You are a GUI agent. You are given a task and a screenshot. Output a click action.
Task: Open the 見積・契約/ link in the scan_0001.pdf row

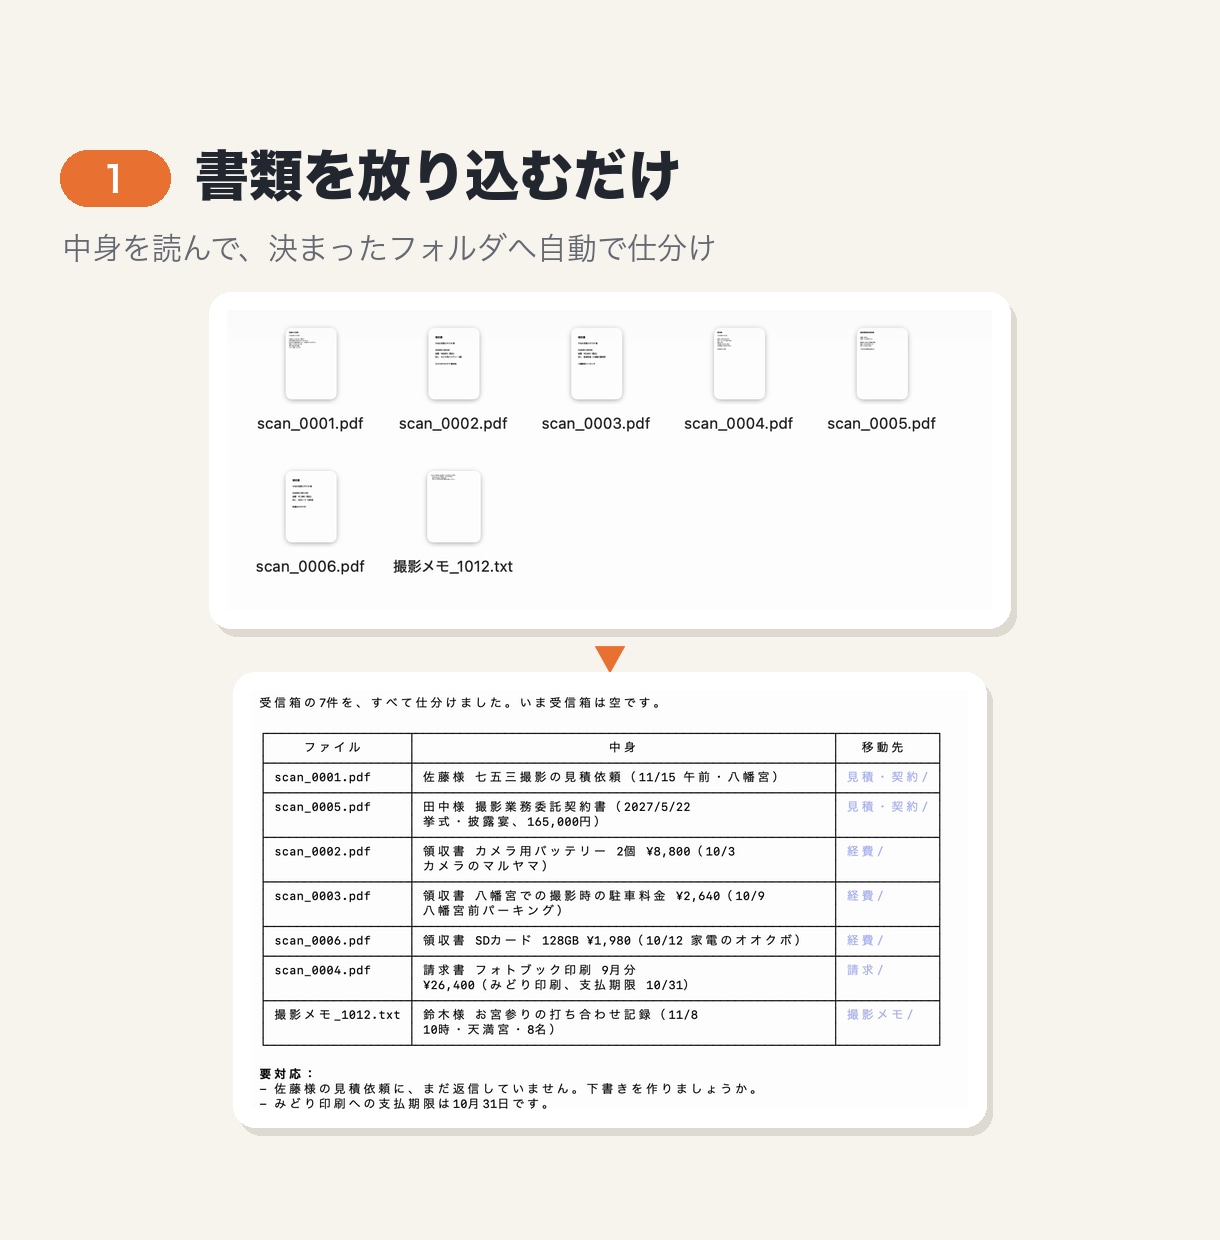[887, 777]
